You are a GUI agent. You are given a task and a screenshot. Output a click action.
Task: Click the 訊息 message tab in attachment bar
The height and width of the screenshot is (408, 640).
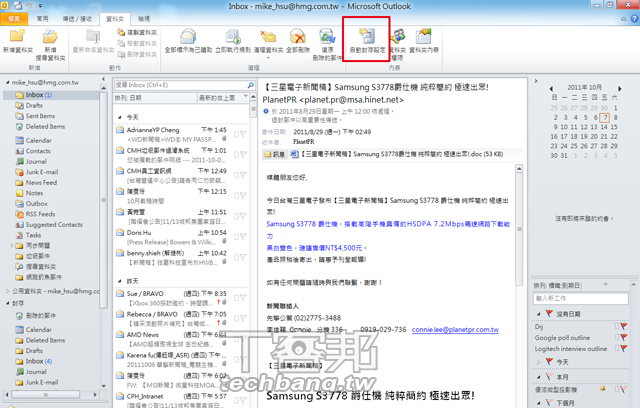click(x=275, y=154)
